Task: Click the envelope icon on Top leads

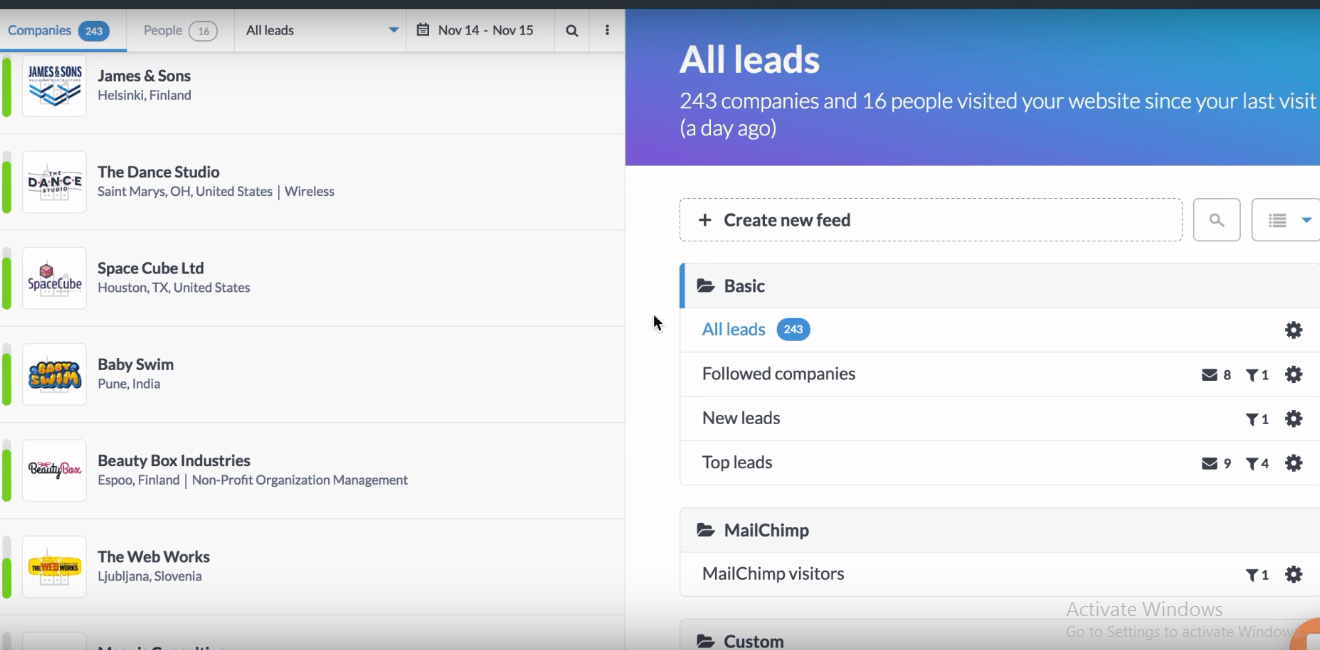Action: pyautogui.click(x=1209, y=464)
